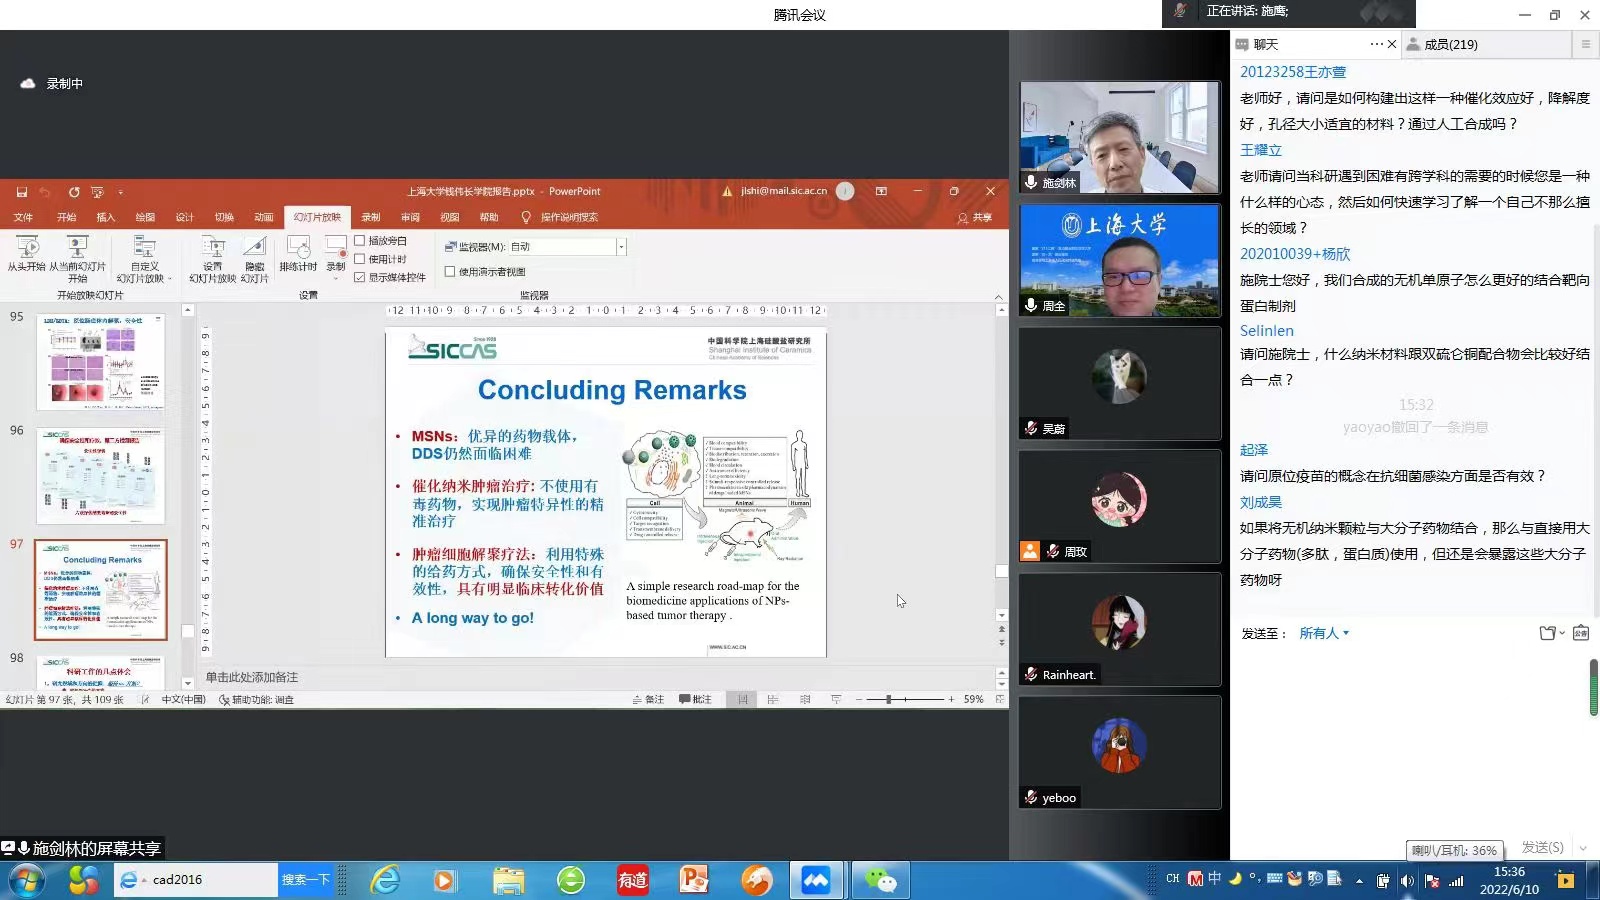Image resolution: width=1600 pixels, height=900 pixels.
Task: Check the 使用演示者视图 option
Action: [x=450, y=272]
